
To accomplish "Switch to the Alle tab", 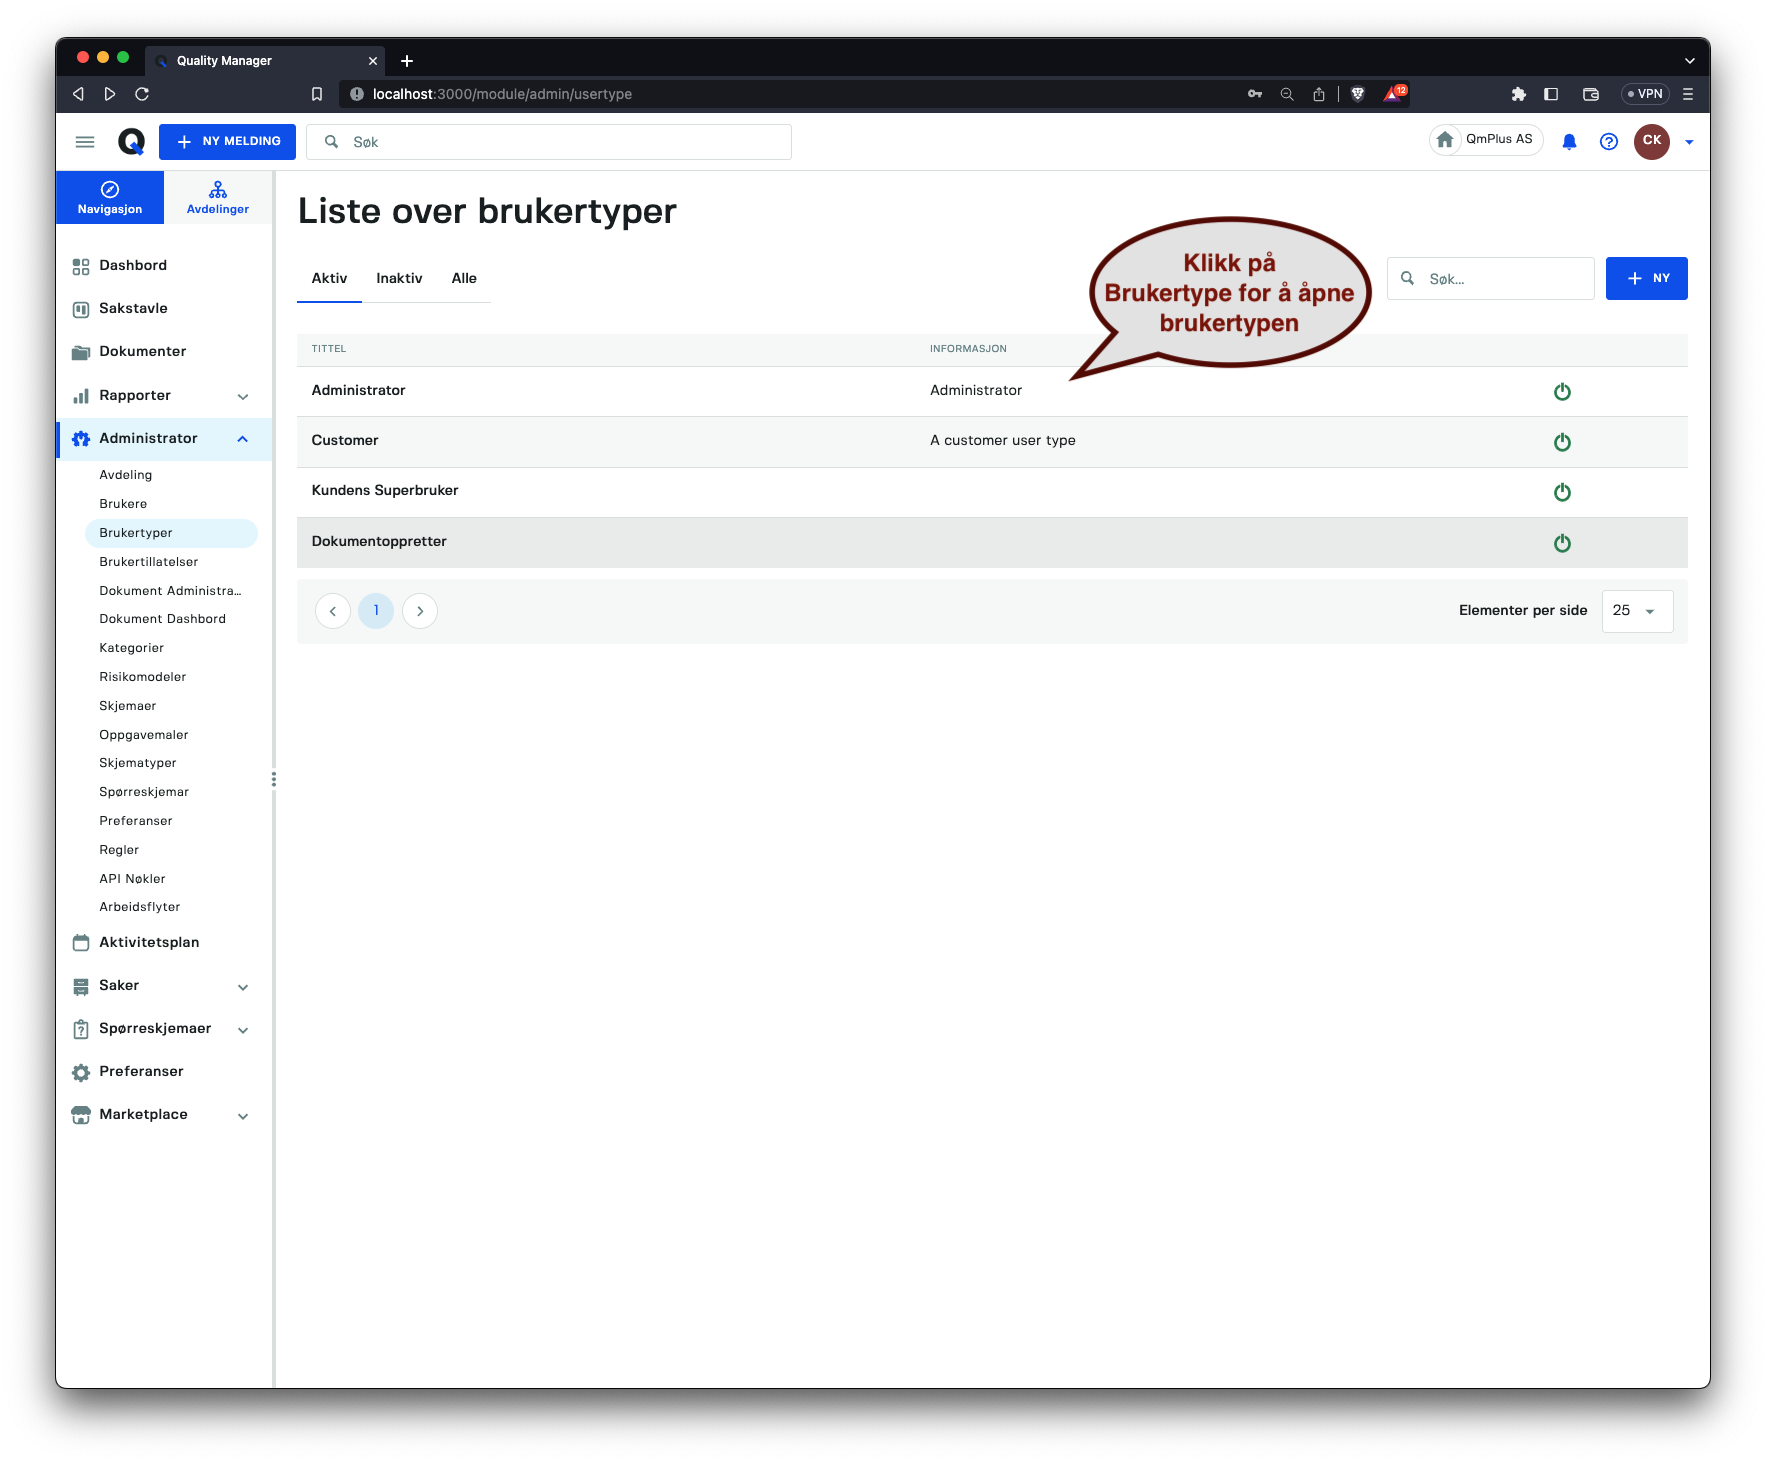I will pyautogui.click(x=464, y=279).
